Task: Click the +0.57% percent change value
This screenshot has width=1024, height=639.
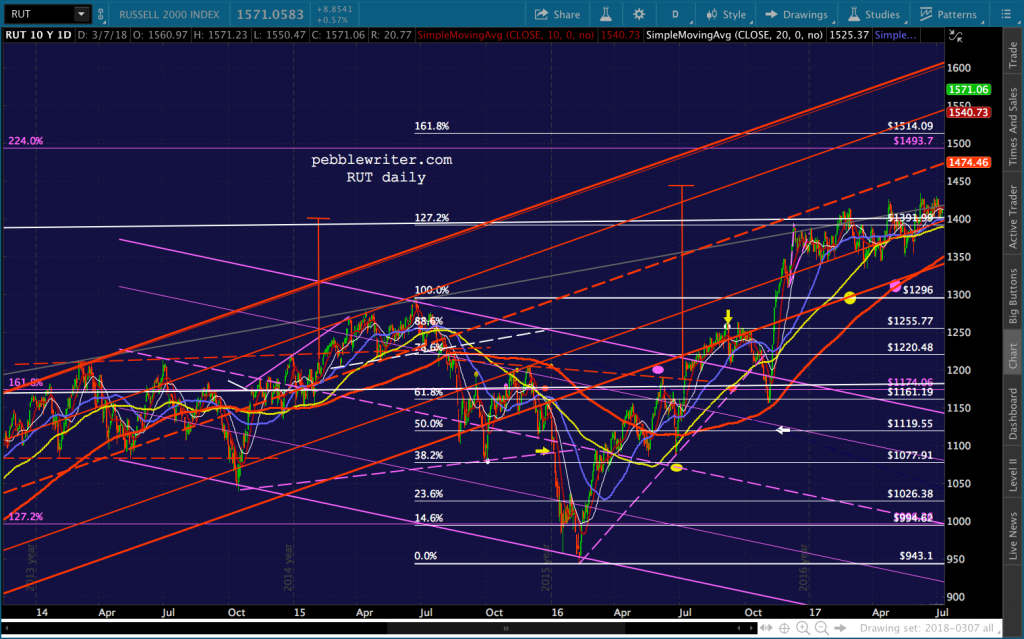Action: [x=333, y=20]
